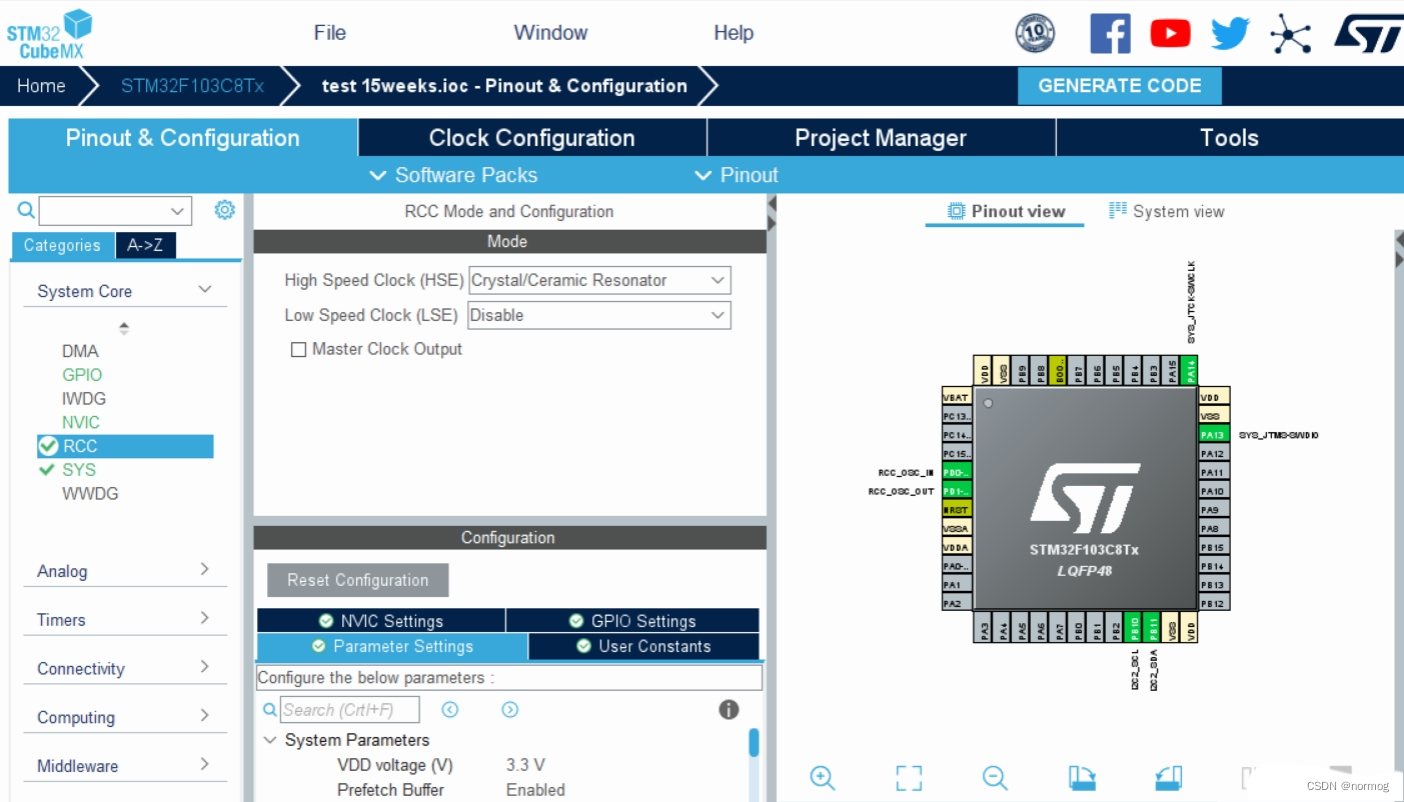The width and height of the screenshot is (1404, 802).
Task: Switch to Project Manager tab
Action: point(881,138)
